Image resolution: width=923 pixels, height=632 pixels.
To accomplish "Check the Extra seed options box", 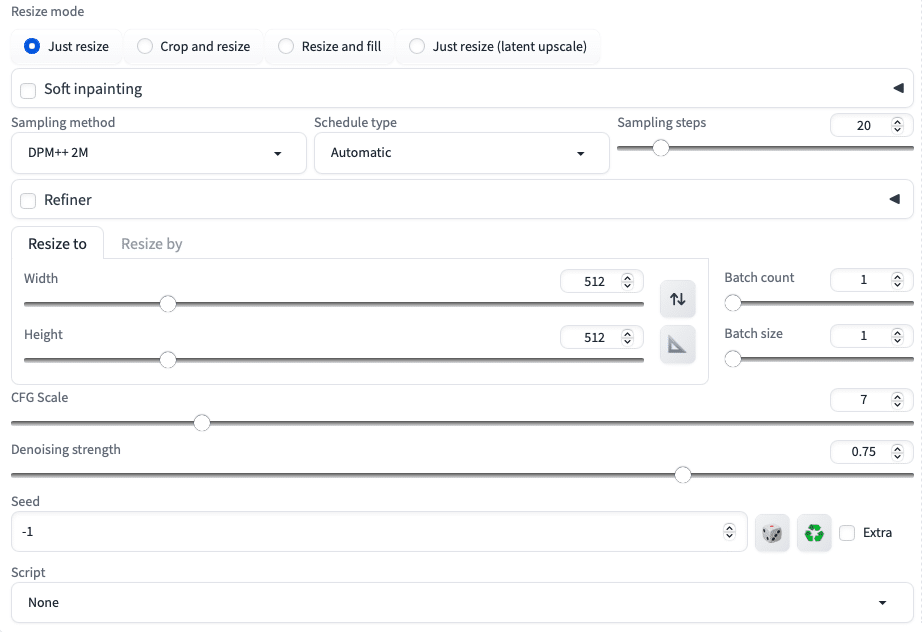I will (847, 533).
